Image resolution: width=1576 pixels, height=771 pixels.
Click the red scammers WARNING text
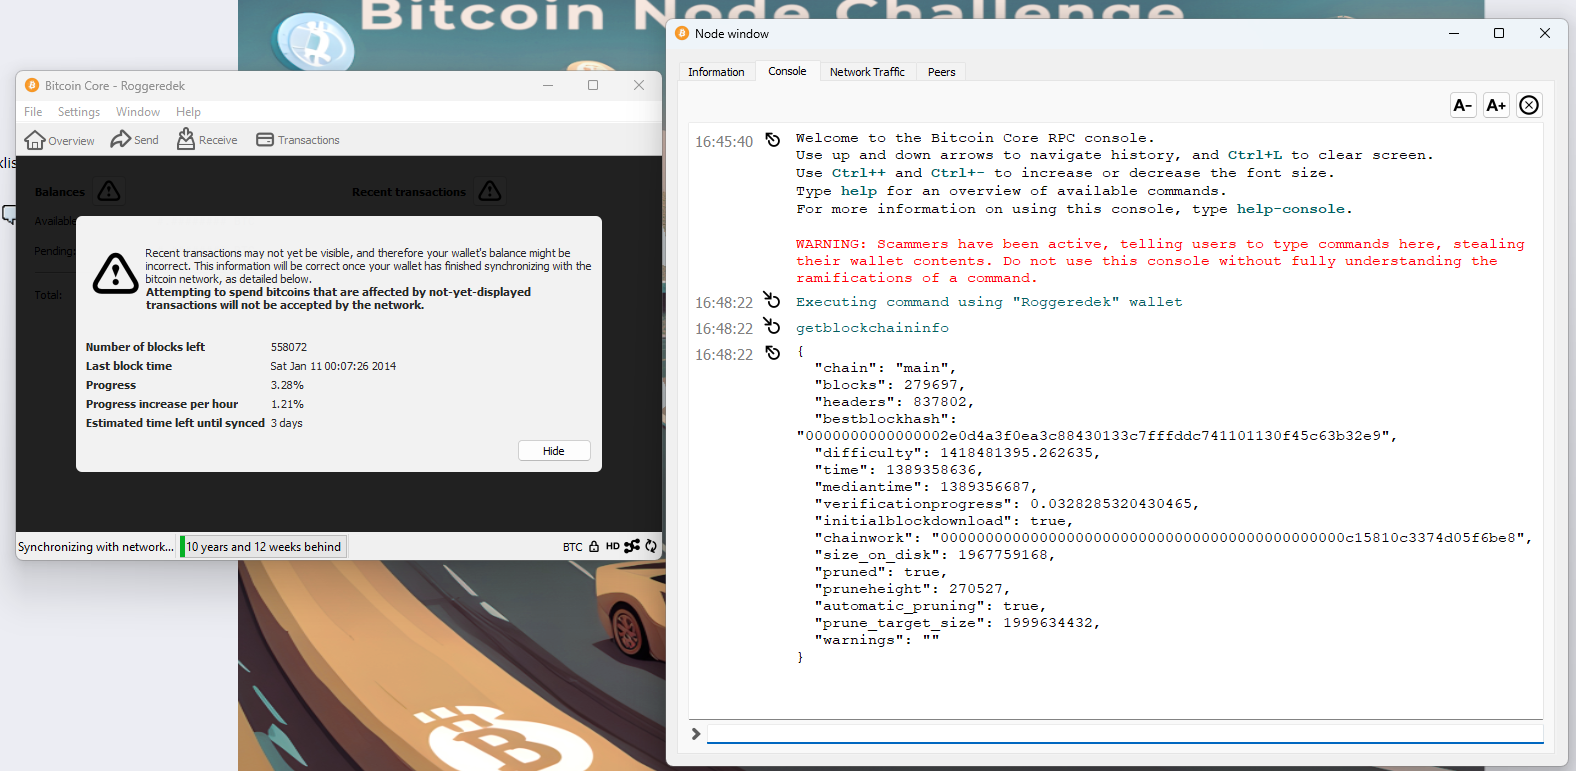[x=1160, y=261]
